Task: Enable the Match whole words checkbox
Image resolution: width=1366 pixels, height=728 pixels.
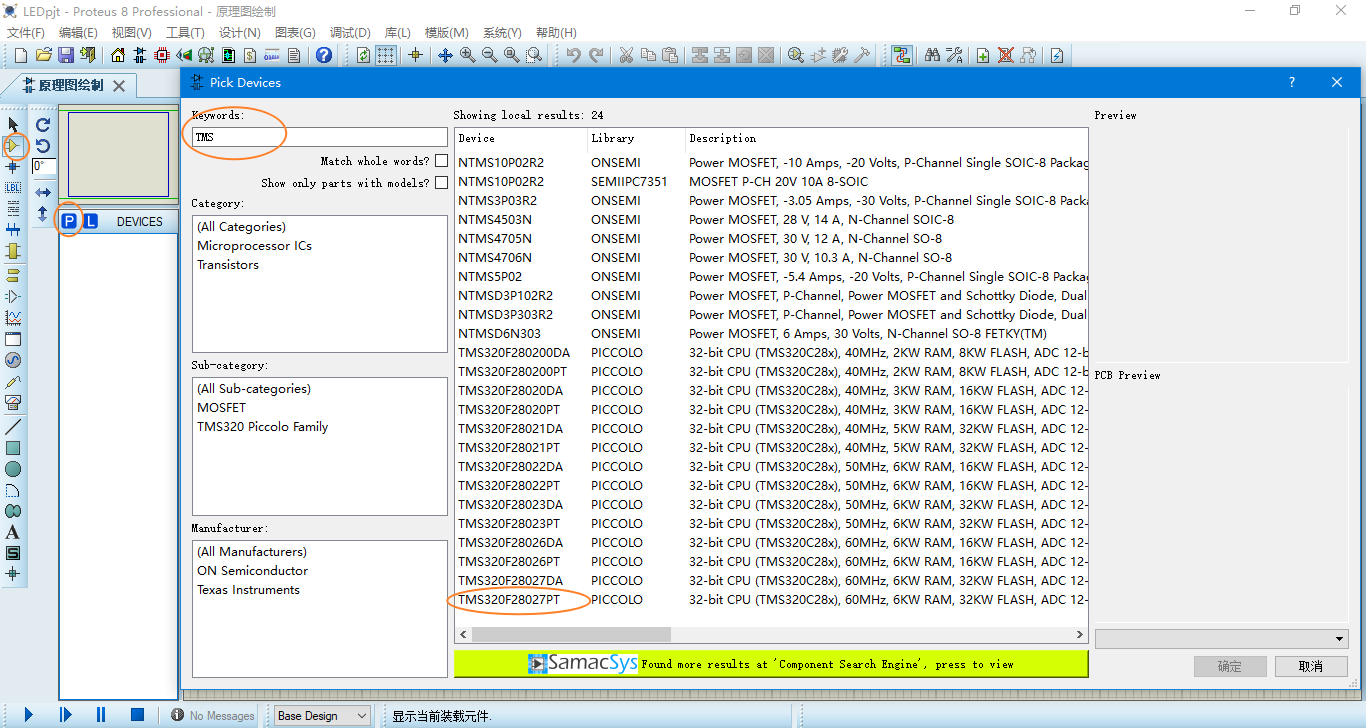Action: coord(441,159)
